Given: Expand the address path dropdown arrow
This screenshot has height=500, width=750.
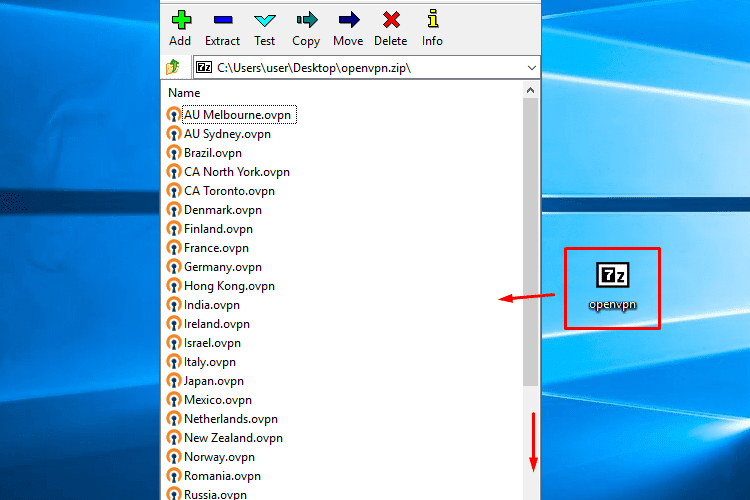Looking at the screenshot, I should click(531, 68).
